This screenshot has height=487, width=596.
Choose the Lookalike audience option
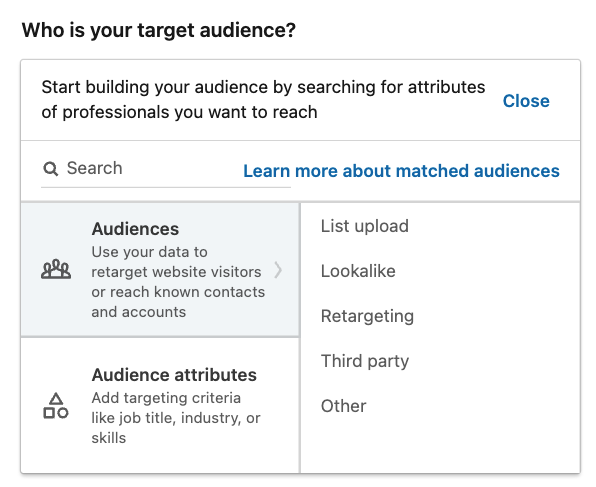[x=358, y=271]
